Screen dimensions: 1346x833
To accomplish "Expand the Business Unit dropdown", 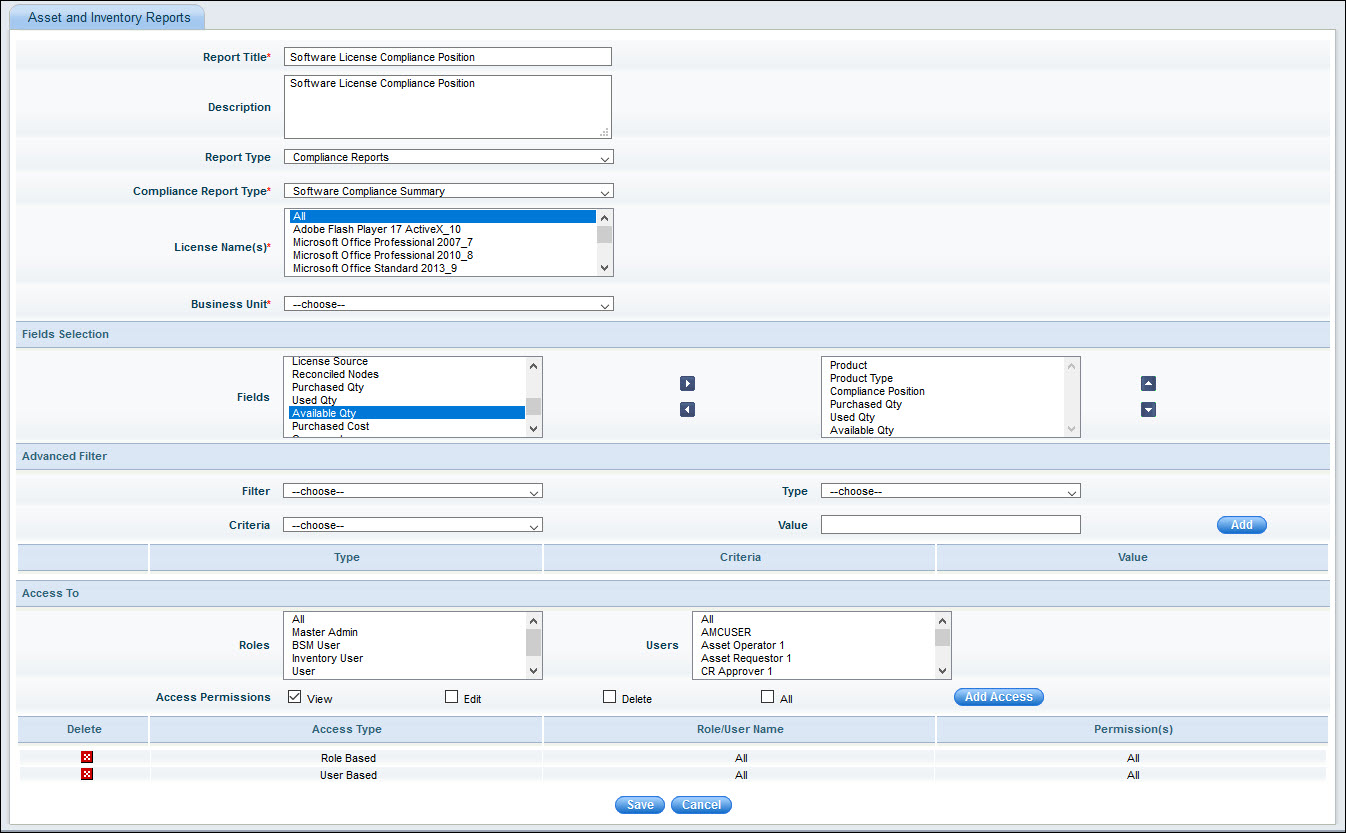I will [x=448, y=304].
